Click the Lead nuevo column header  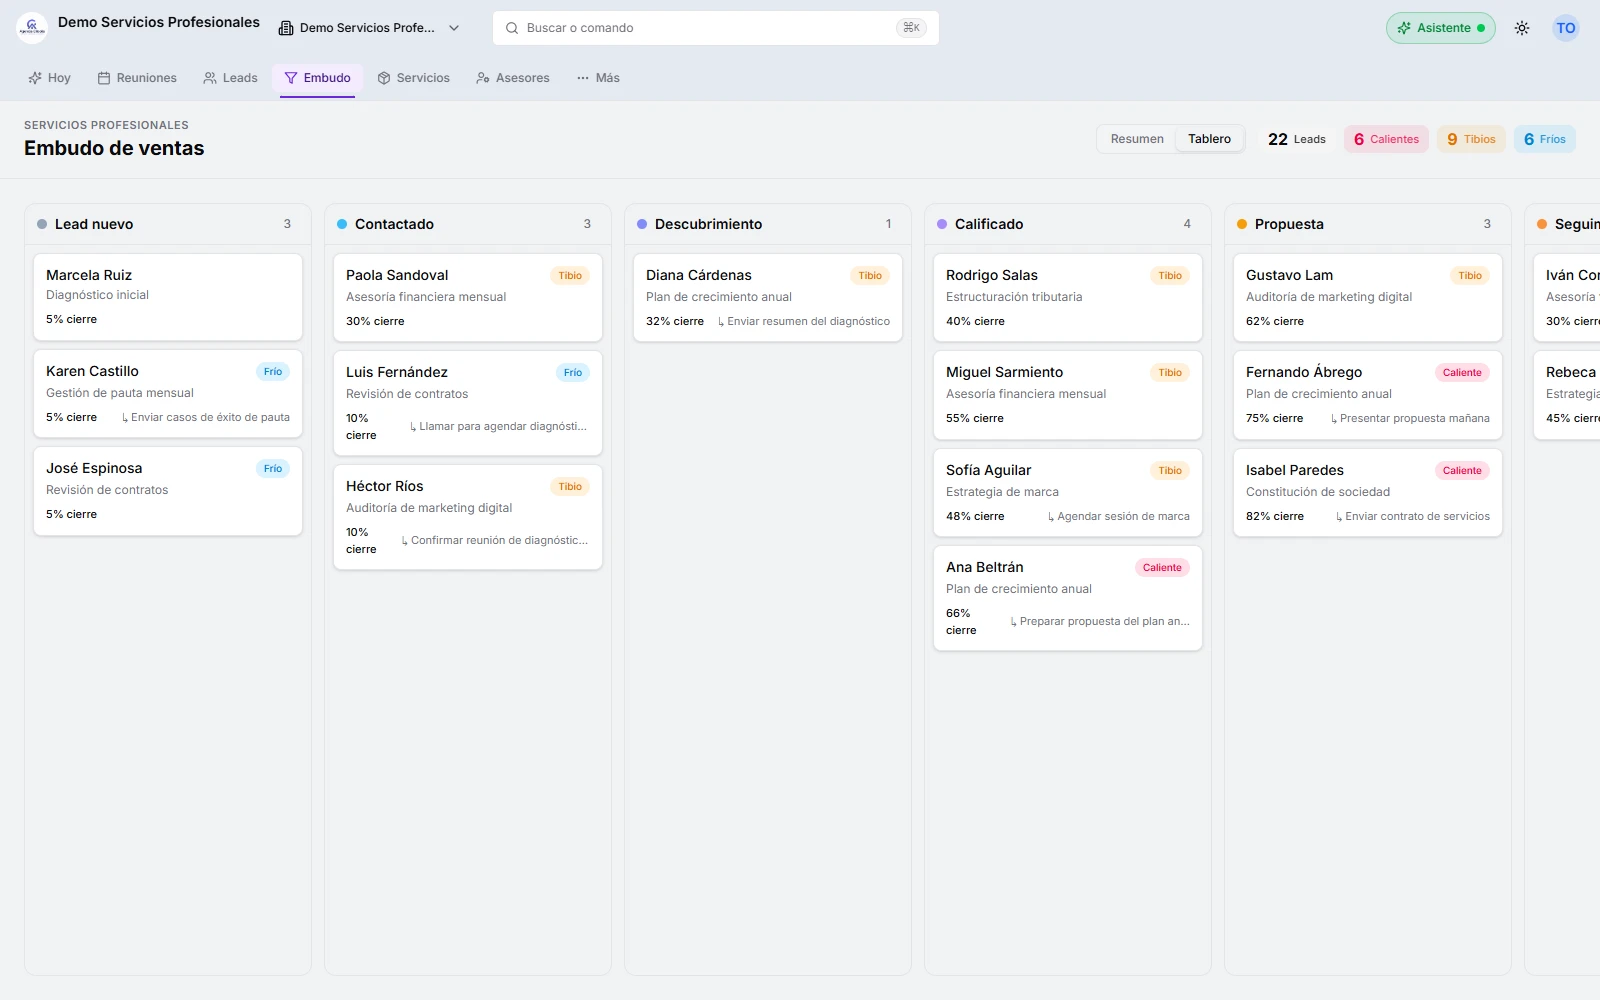coord(168,224)
